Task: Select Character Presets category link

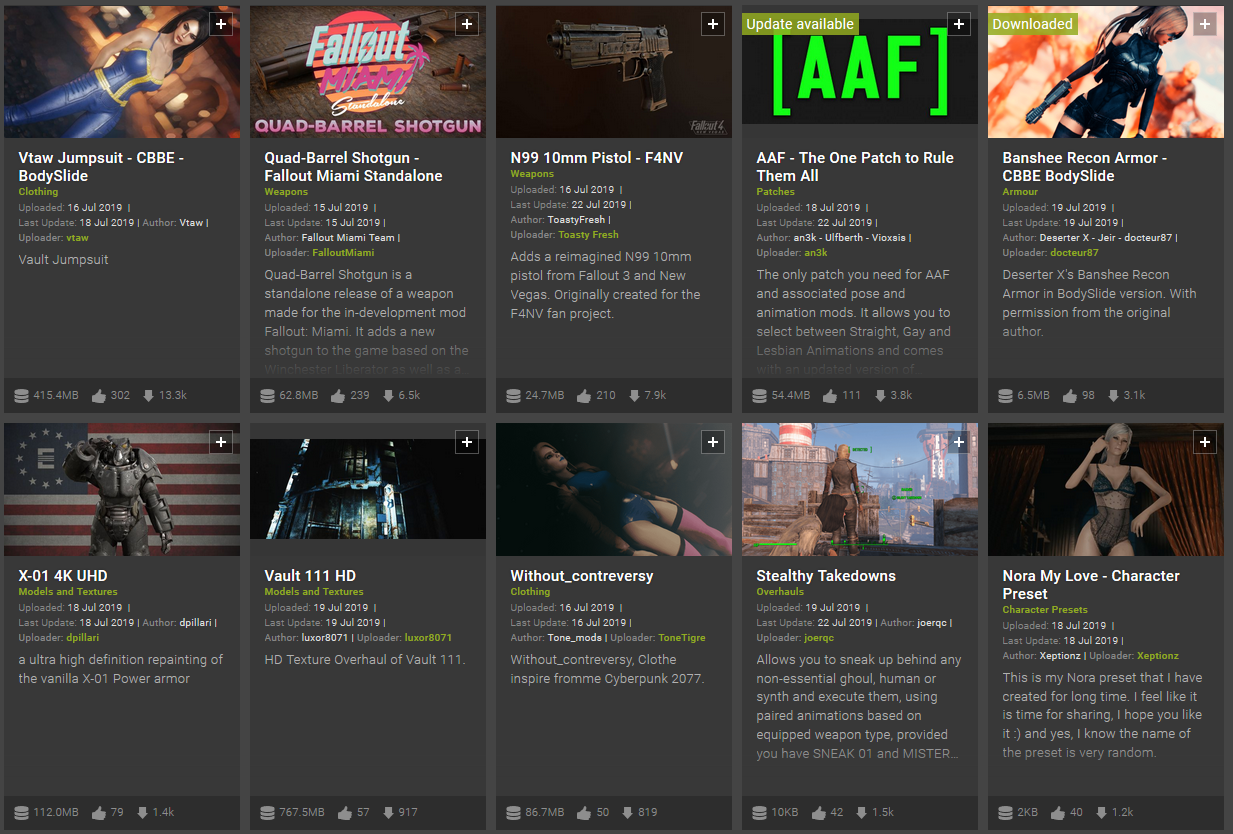Action: [x=1045, y=610]
